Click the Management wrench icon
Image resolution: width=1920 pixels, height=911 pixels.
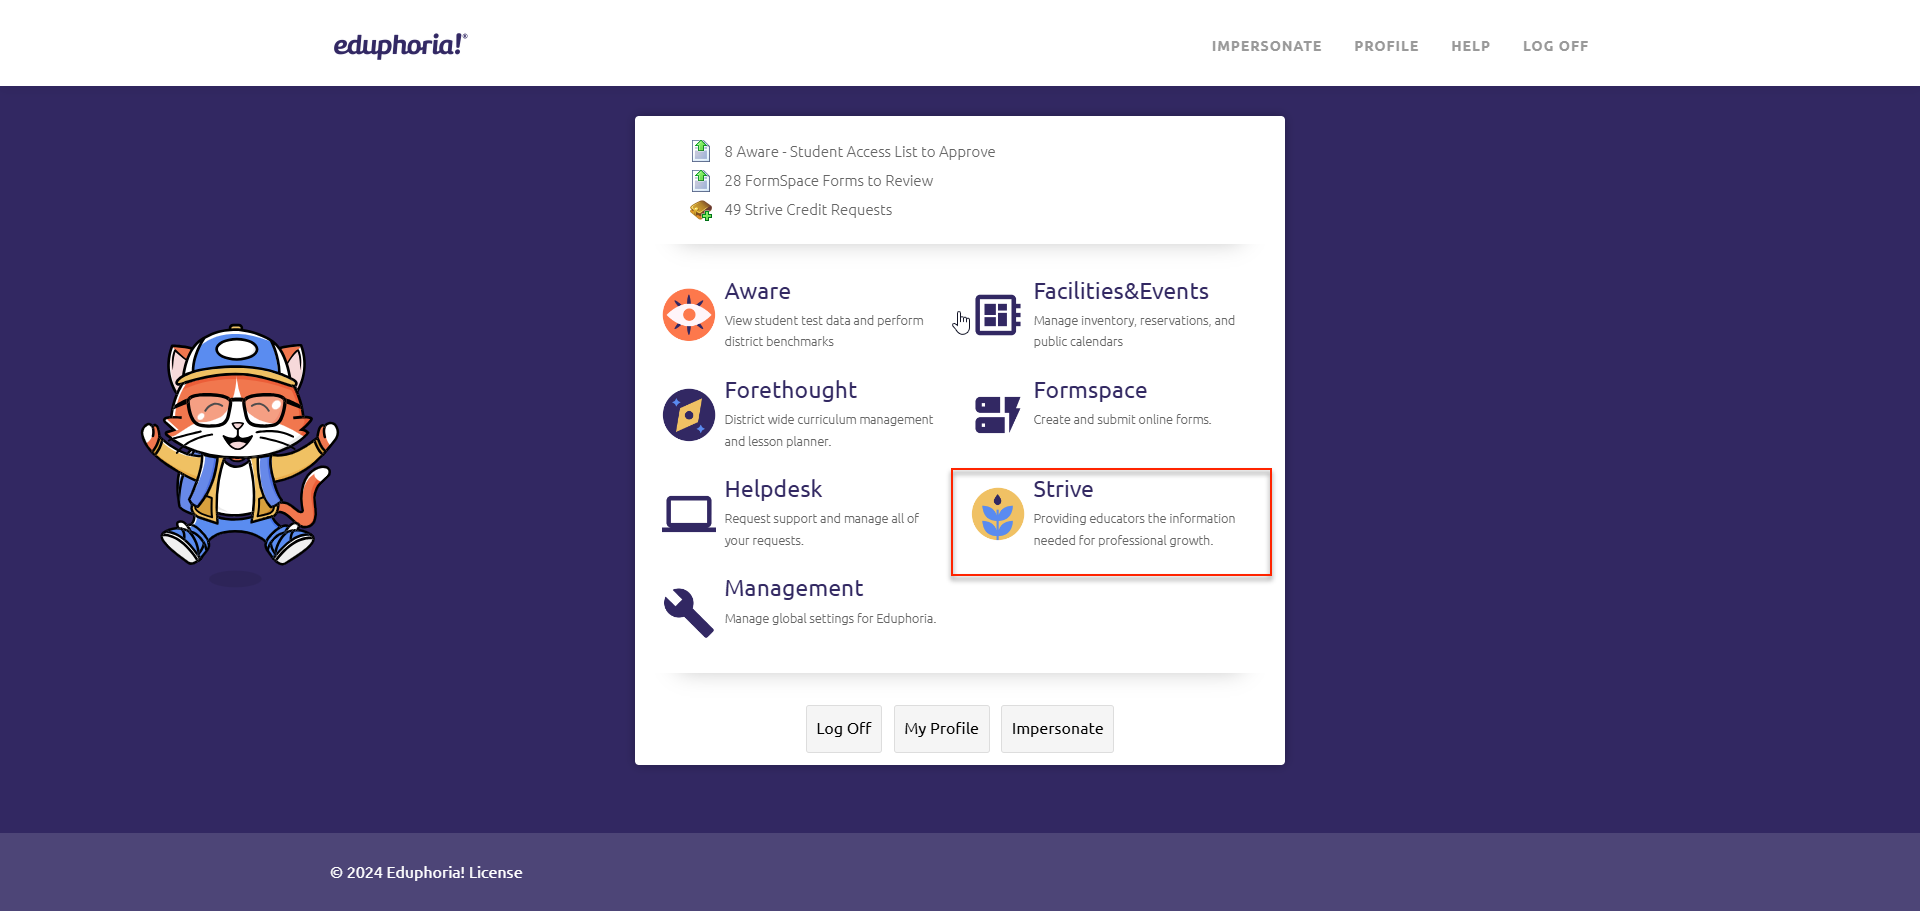[688, 612]
